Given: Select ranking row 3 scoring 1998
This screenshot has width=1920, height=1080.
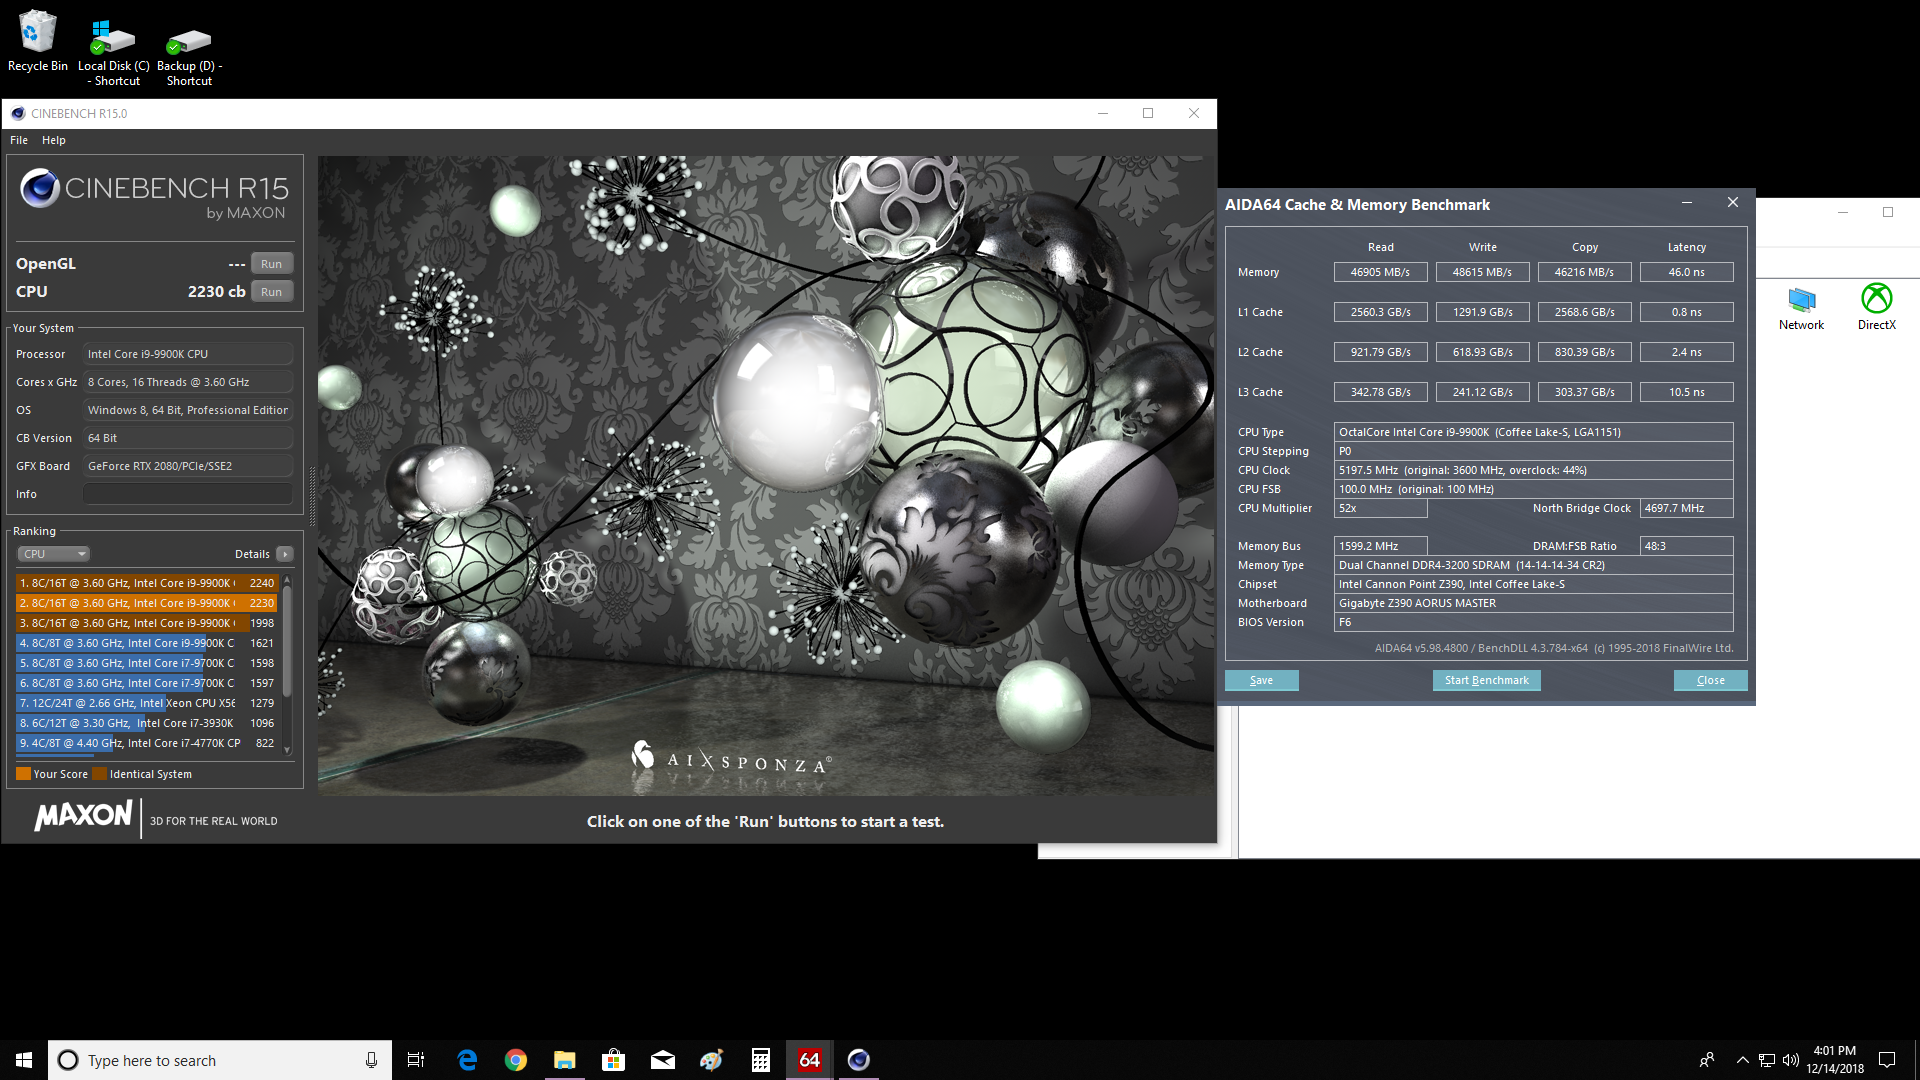Looking at the screenshot, I should tap(147, 623).
